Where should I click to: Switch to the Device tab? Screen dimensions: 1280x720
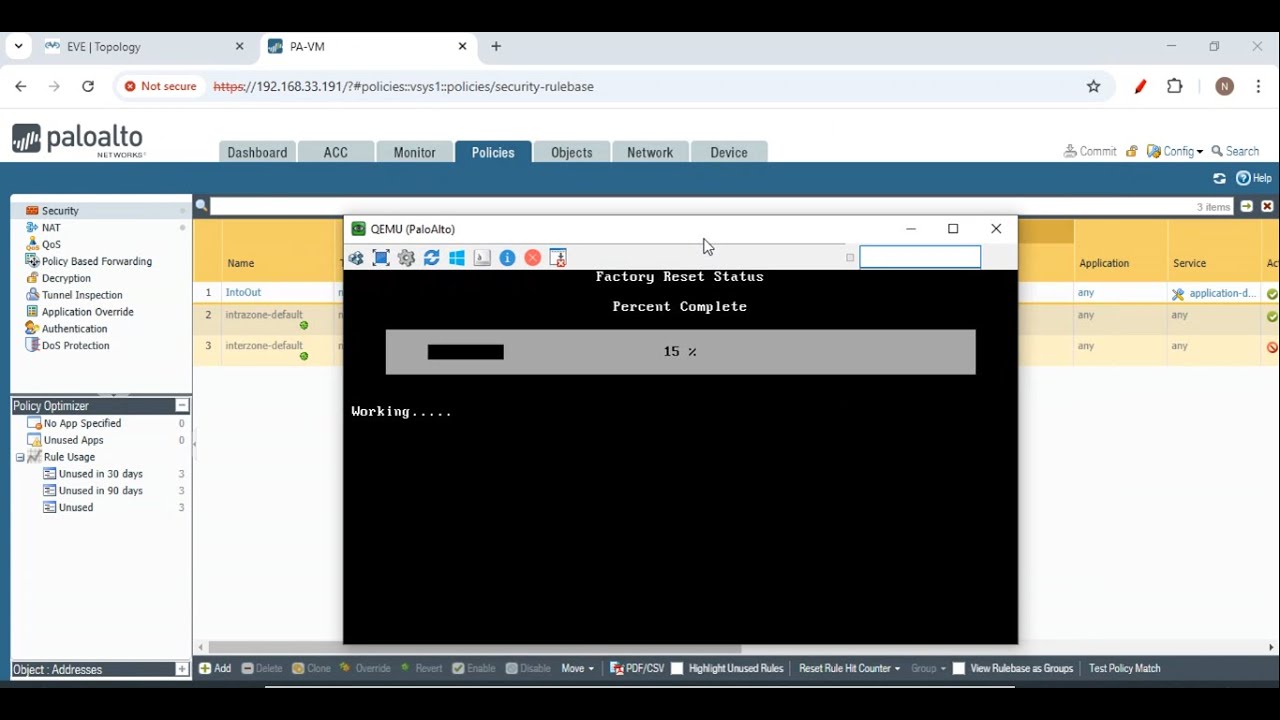[729, 152]
